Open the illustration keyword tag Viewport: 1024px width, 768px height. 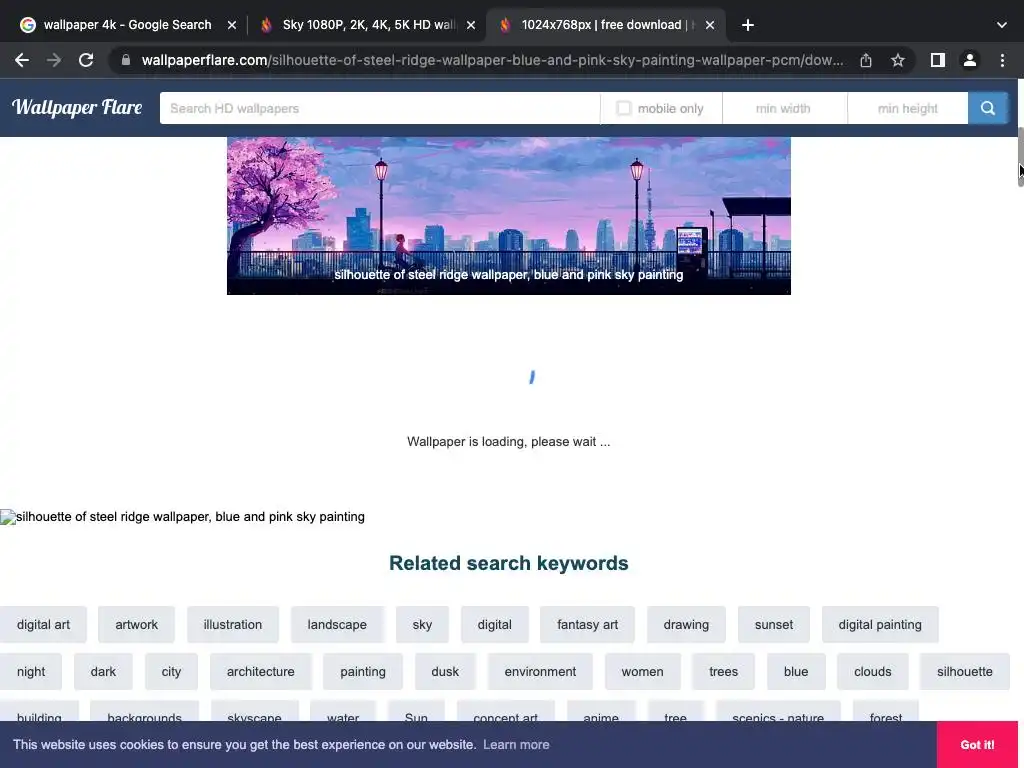pos(232,624)
